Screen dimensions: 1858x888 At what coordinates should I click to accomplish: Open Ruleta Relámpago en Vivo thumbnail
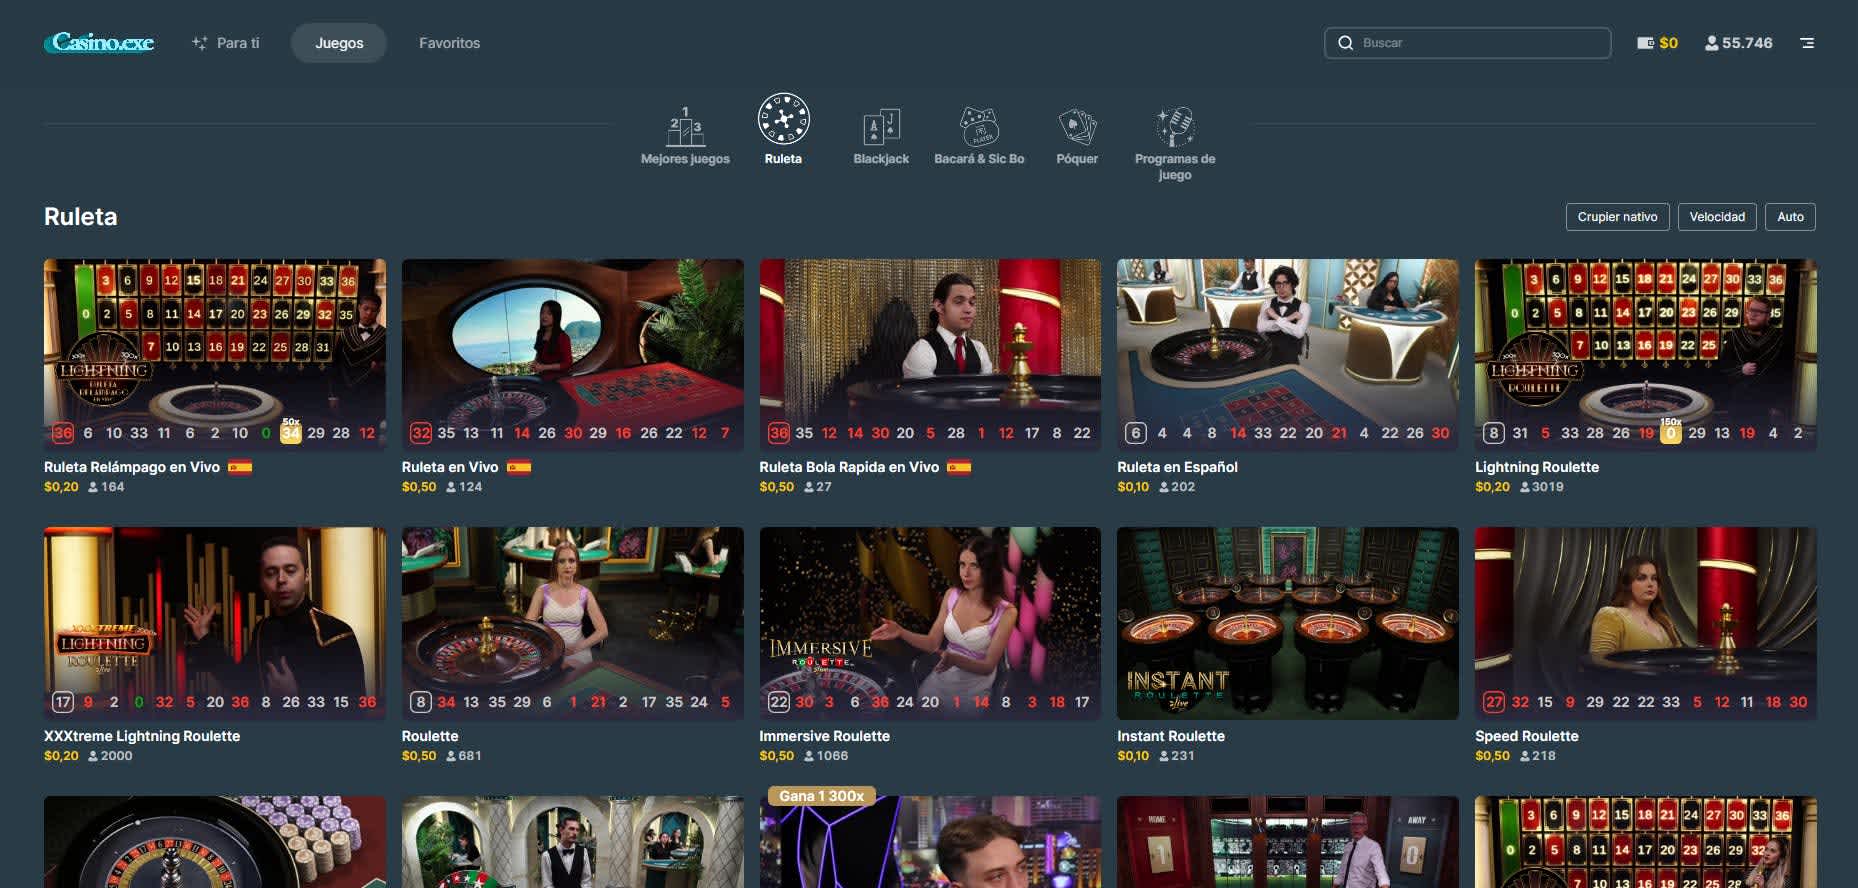215,355
